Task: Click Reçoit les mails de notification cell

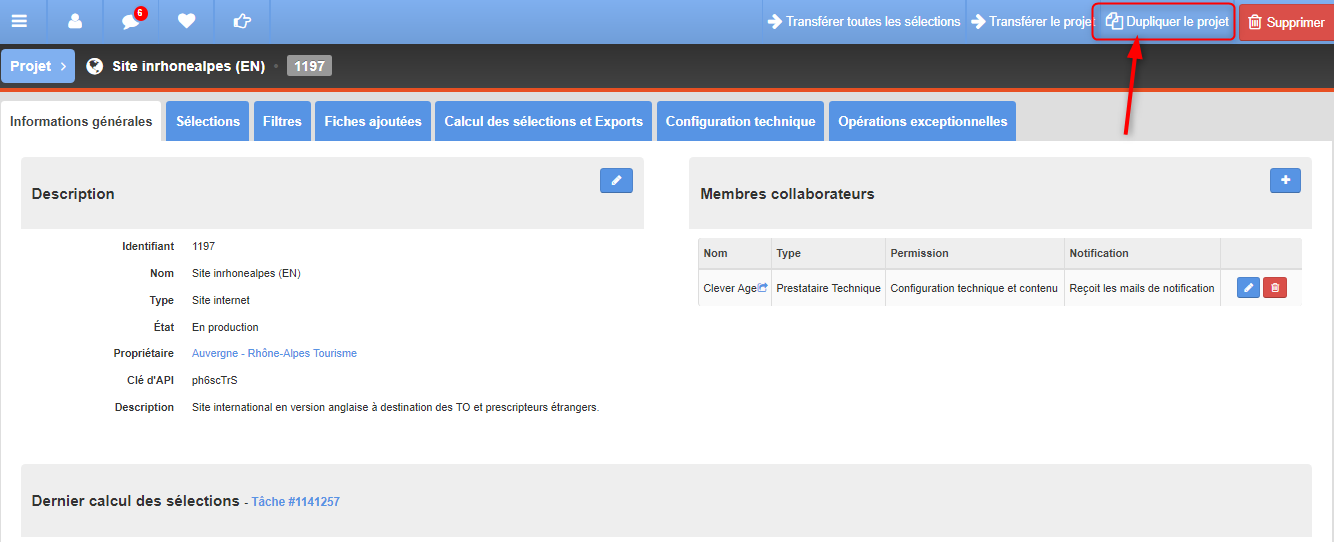Action: click(x=1142, y=288)
